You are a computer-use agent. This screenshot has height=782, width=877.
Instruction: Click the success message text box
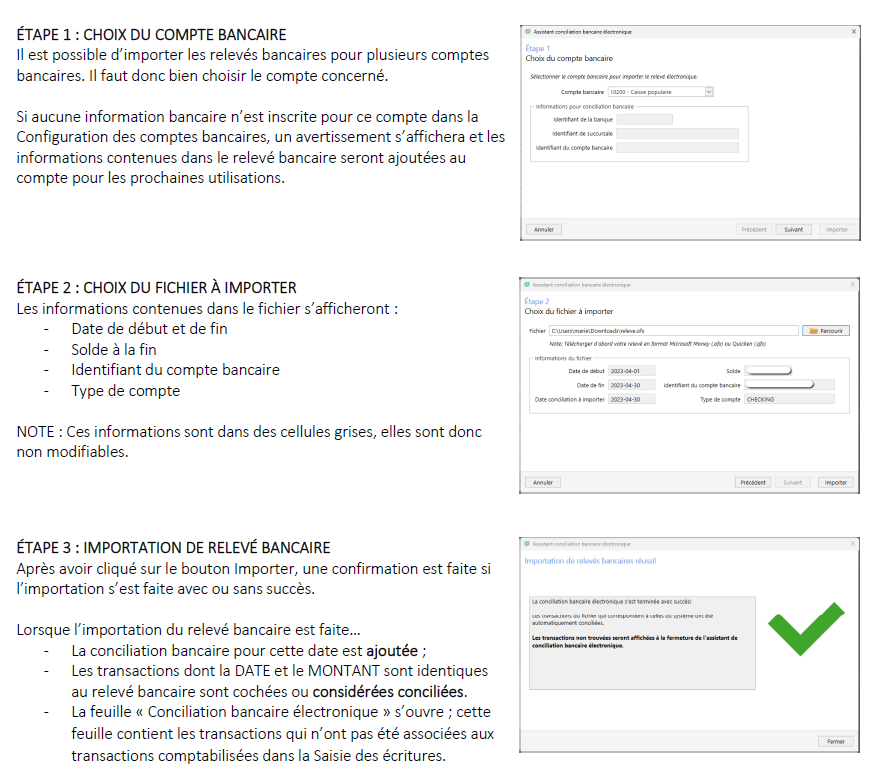642,643
